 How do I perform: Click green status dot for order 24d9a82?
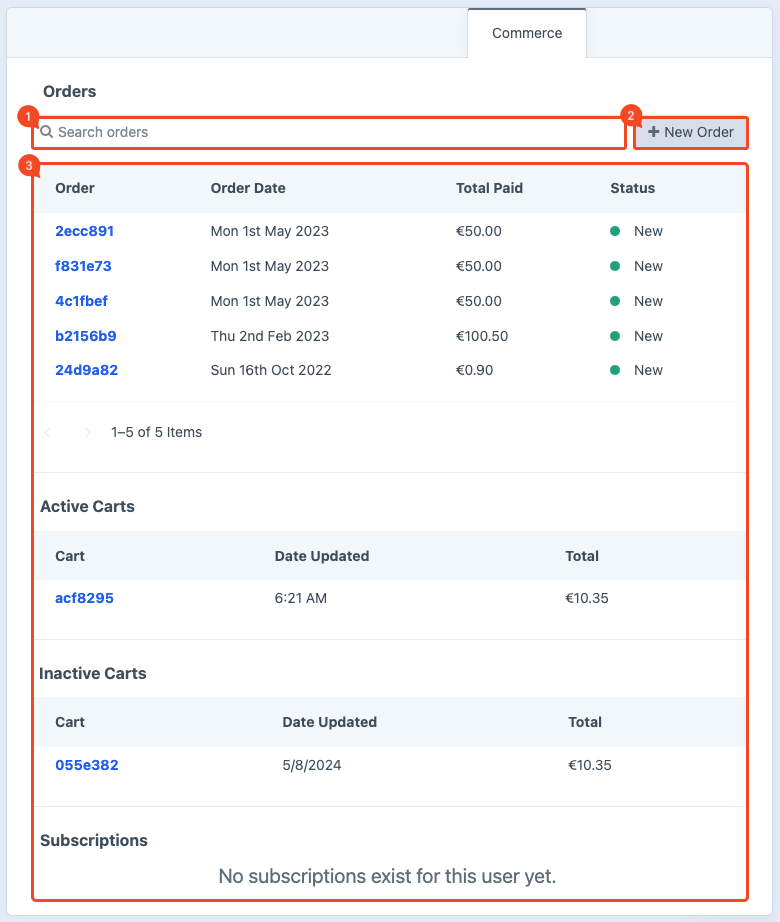coord(616,370)
